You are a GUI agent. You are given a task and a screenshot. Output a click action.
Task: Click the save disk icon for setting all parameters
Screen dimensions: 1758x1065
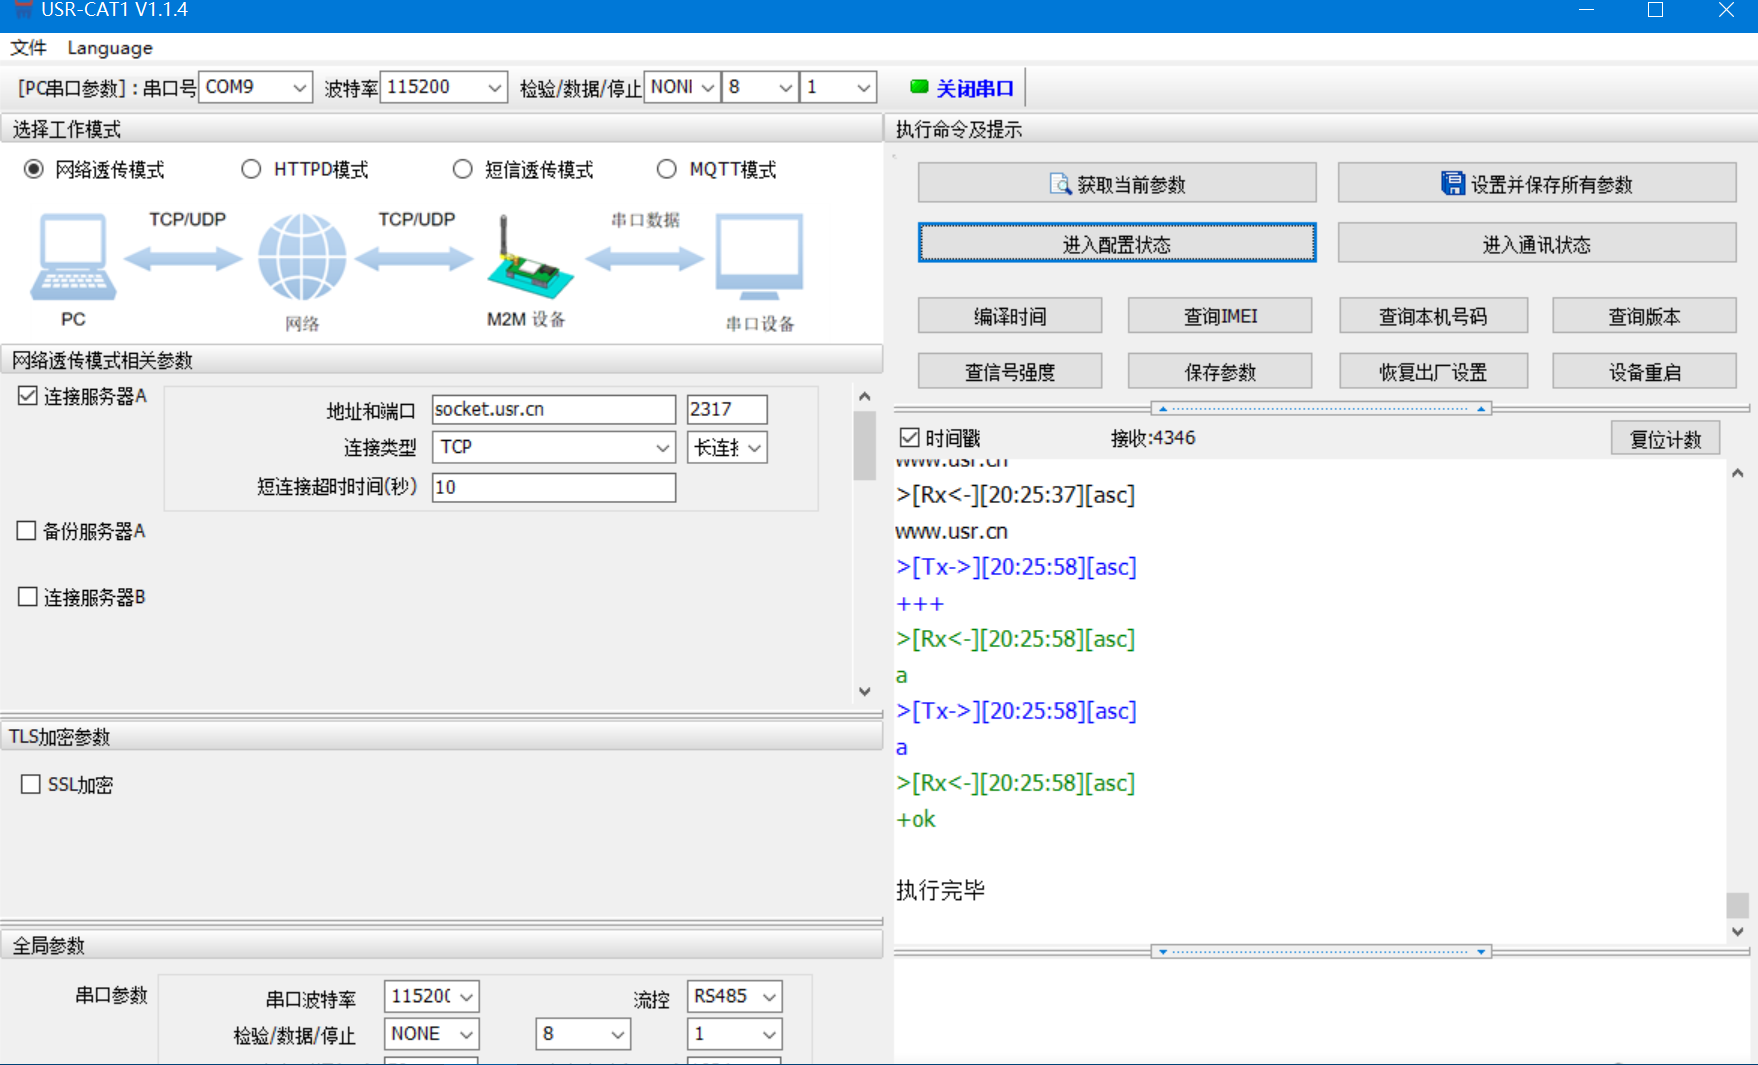pos(1451,184)
